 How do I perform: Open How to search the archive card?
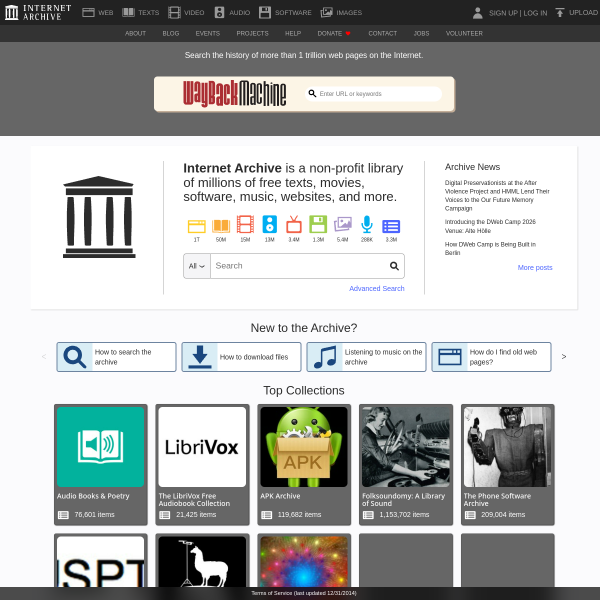tap(116, 357)
